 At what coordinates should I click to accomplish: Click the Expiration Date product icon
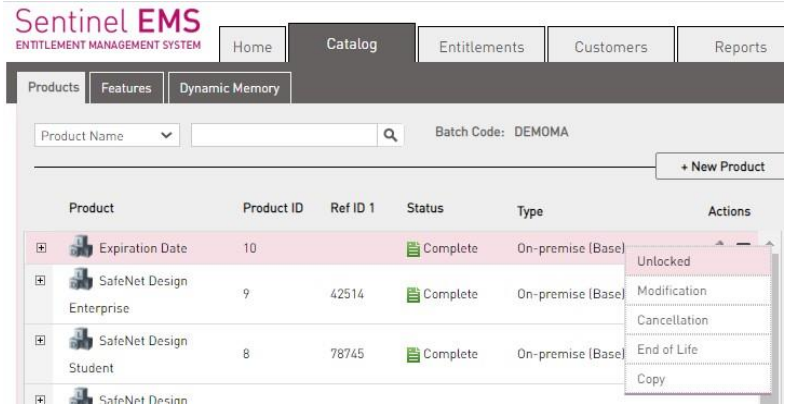click(x=81, y=249)
